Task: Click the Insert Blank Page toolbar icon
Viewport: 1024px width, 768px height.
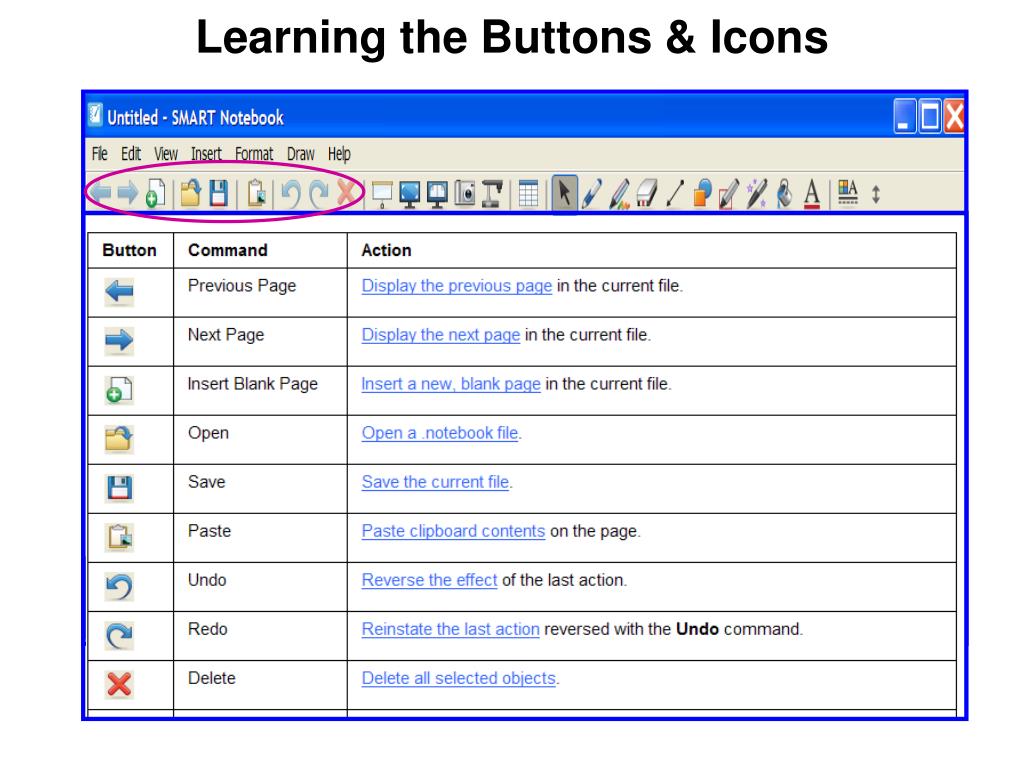Action: (x=155, y=193)
